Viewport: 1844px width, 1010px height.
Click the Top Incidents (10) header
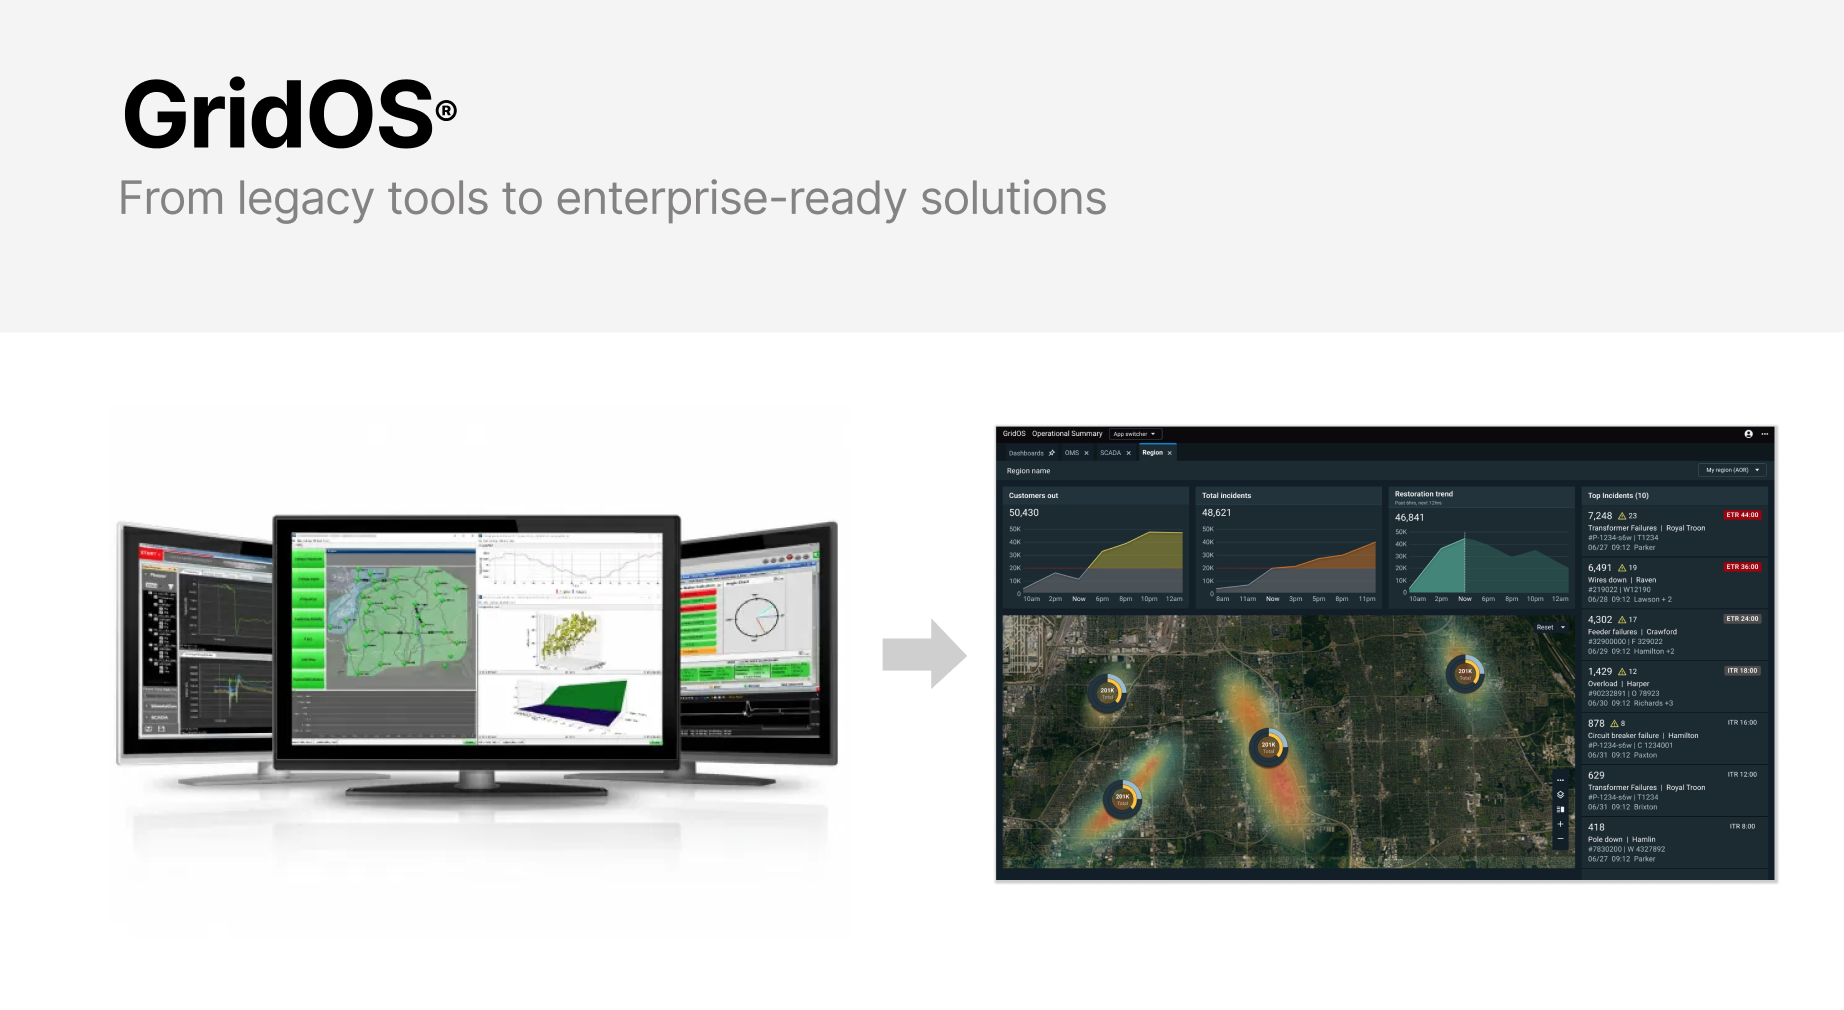click(1618, 496)
